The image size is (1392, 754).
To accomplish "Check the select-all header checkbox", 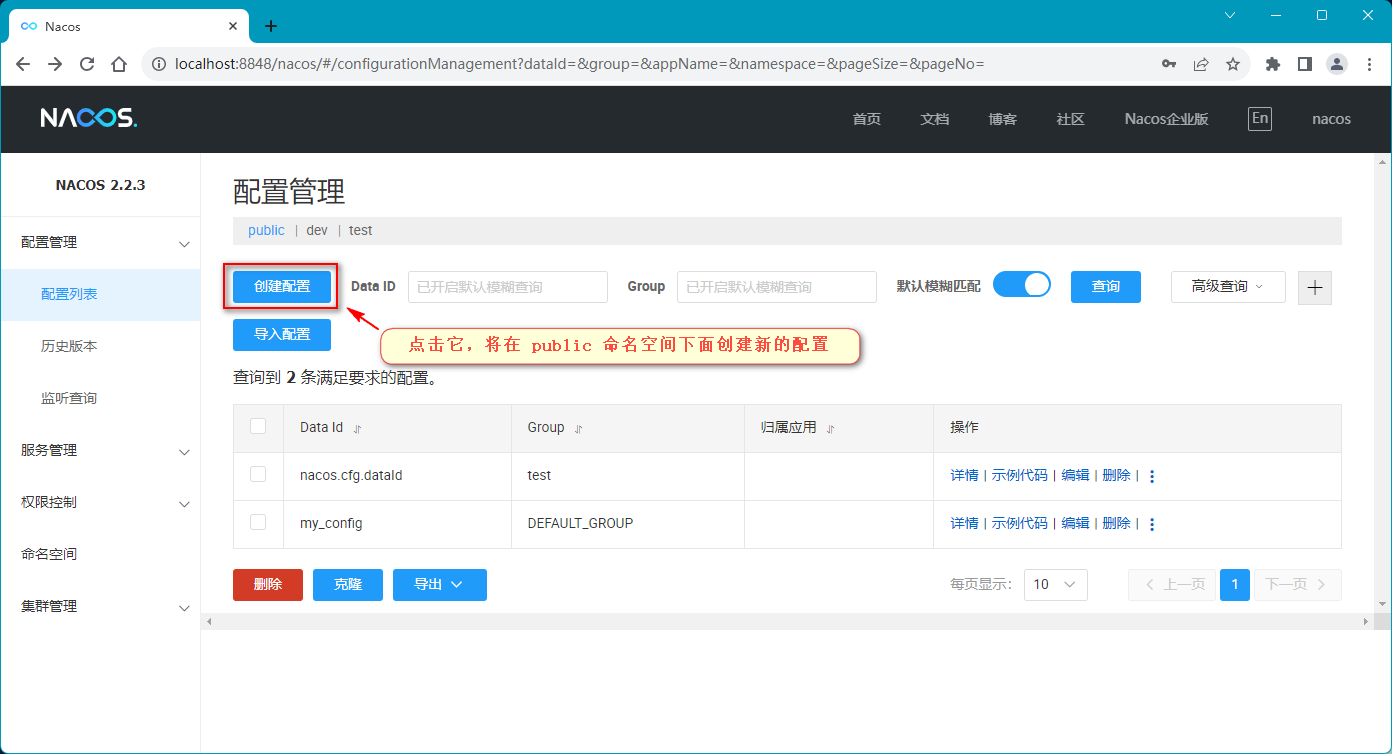I will point(258,426).
